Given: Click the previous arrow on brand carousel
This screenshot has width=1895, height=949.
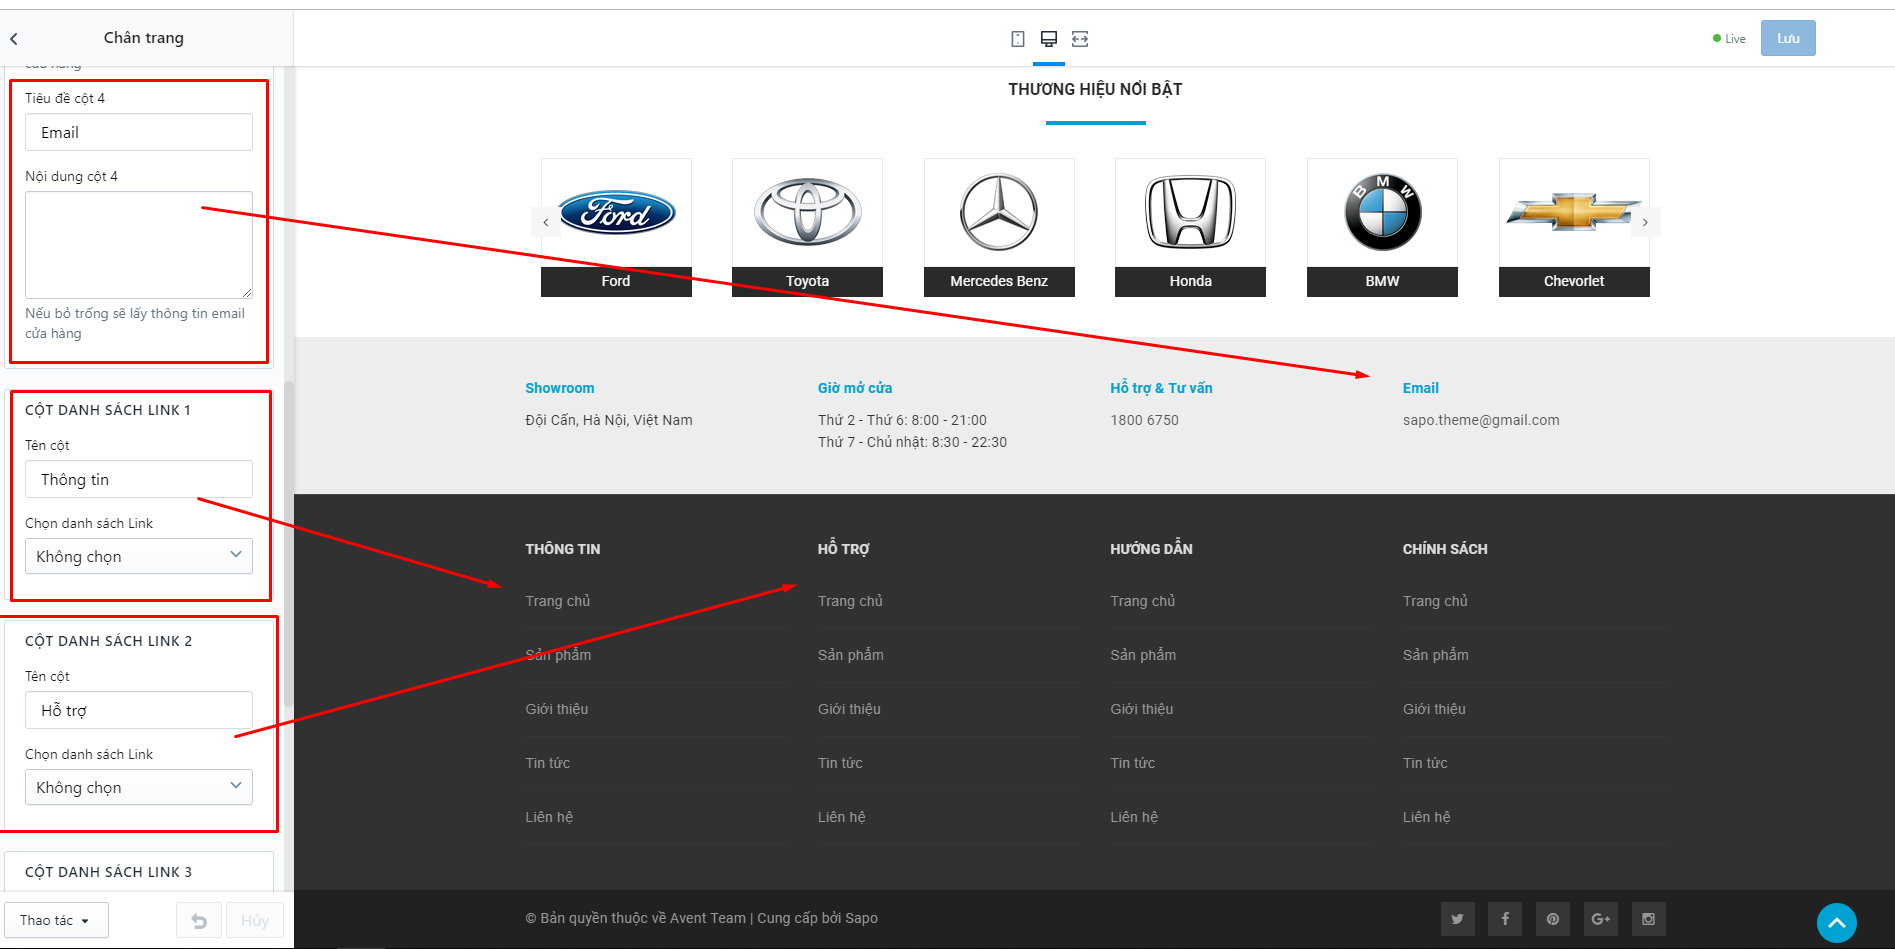Looking at the screenshot, I should click(x=546, y=222).
